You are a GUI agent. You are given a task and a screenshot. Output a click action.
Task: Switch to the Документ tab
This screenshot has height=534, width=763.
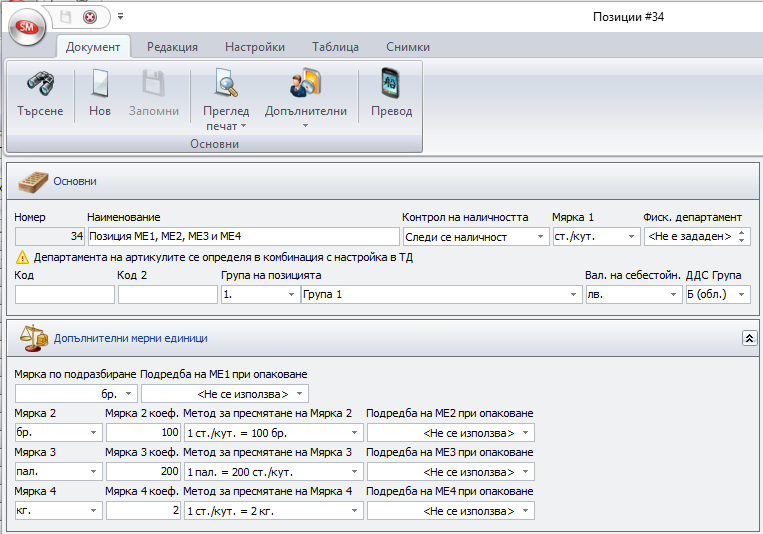coord(93,47)
